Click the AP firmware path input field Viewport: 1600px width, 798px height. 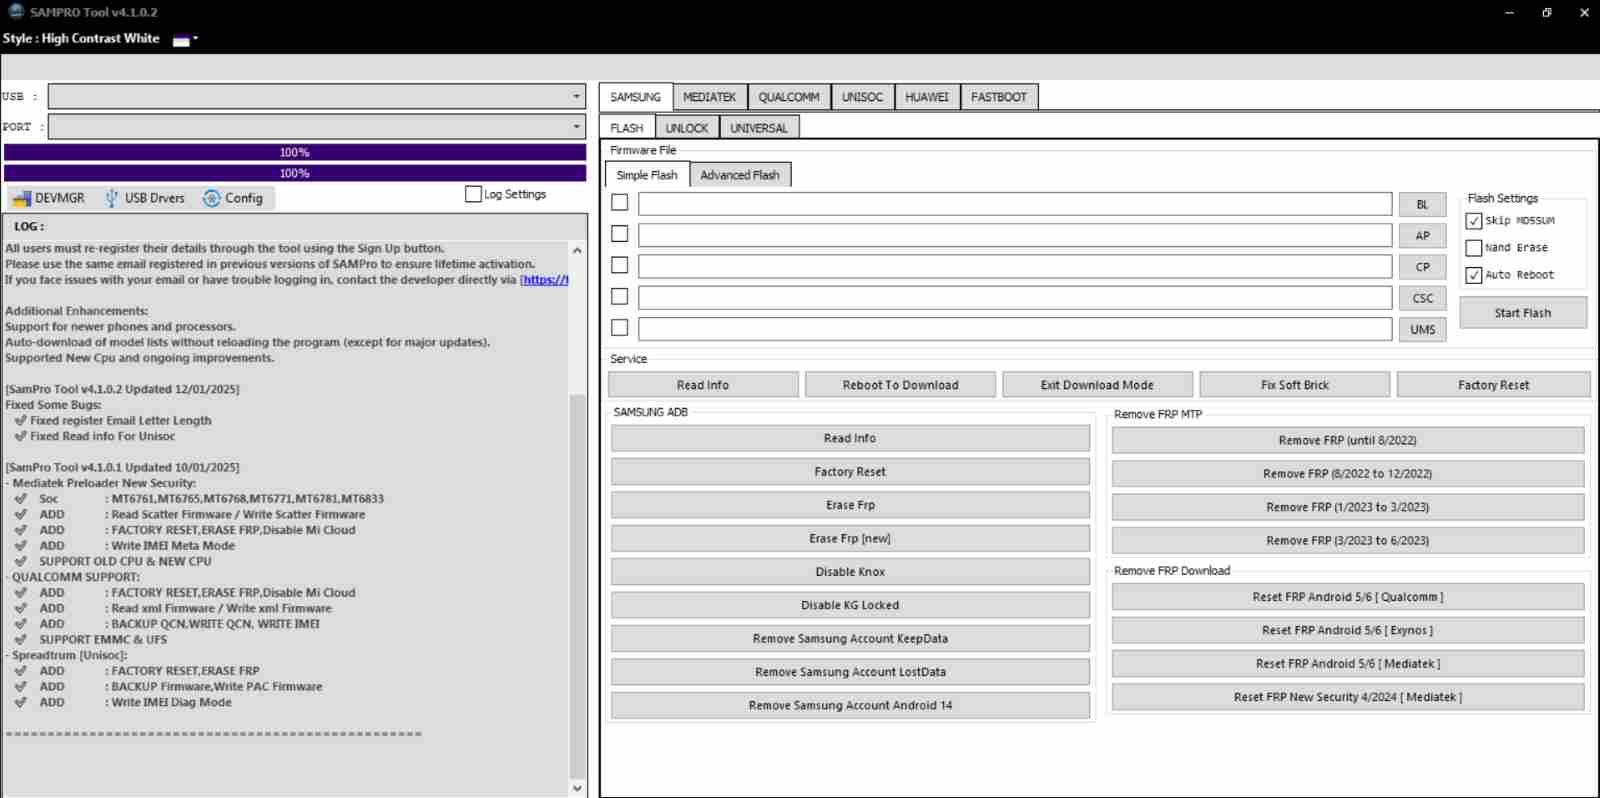[1015, 235]
